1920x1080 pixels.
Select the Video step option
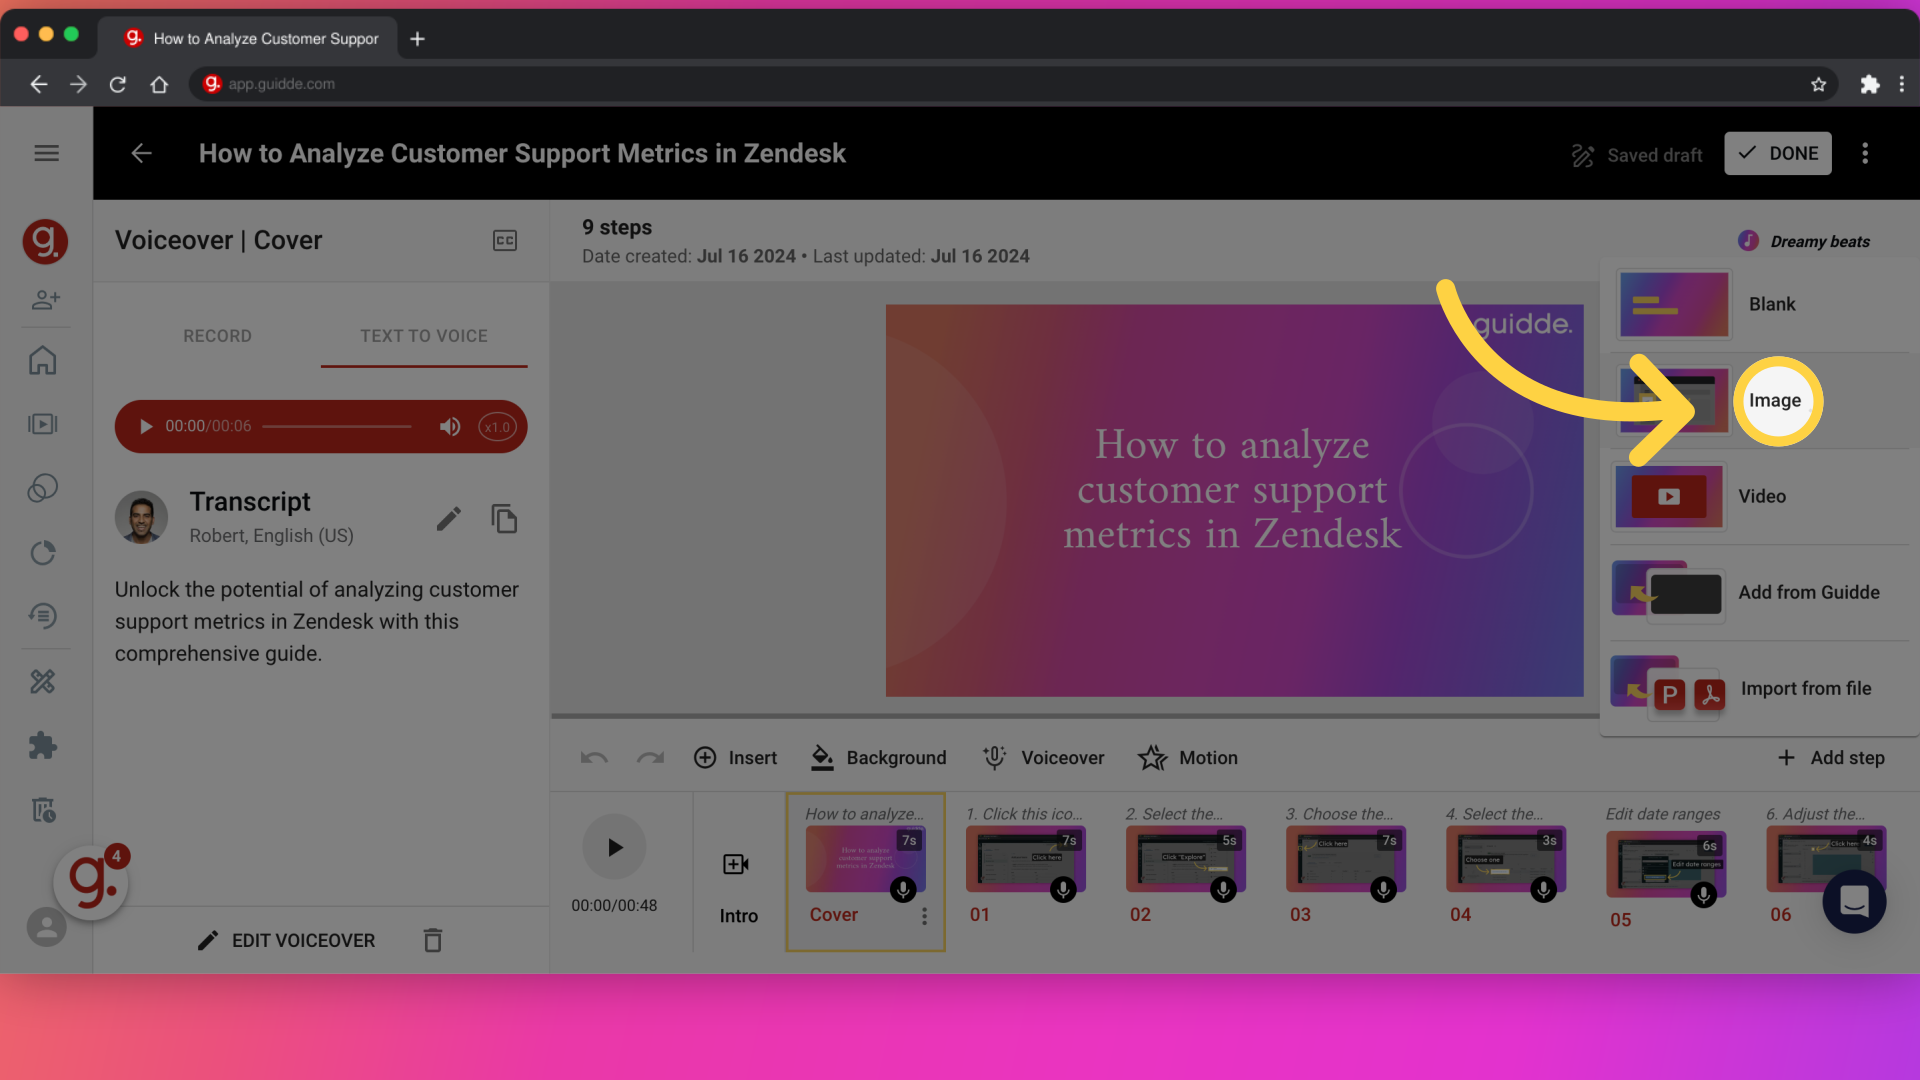point(1758,496)
